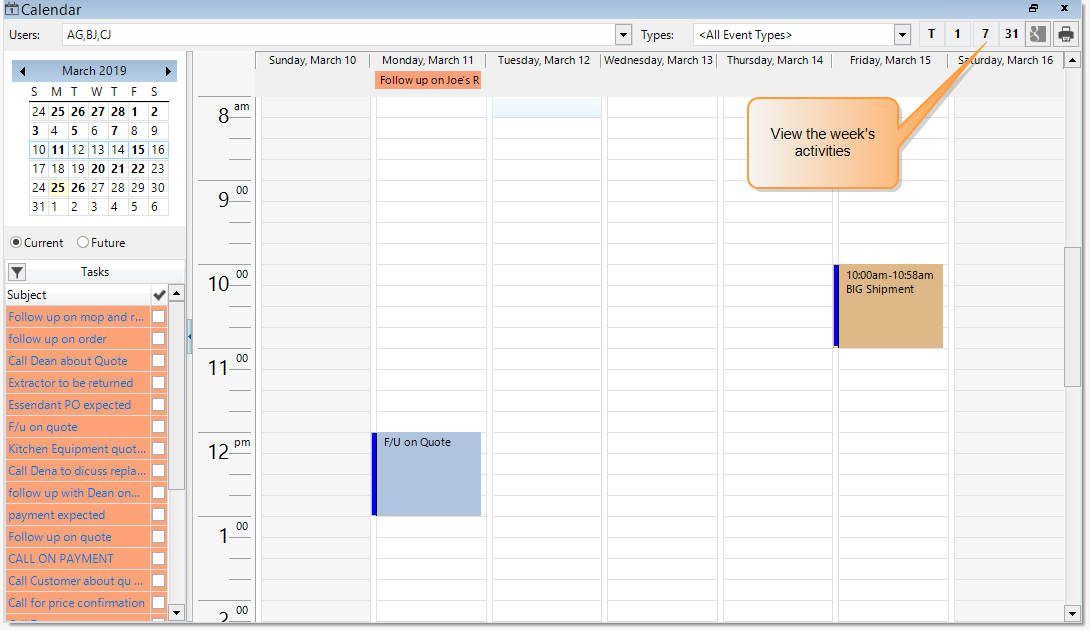Image resolution: width=1090 pixels, height=630 pixels.
Task: Open the Users selection dropdown
Action: pyautogui.click(x=622, y=34)
